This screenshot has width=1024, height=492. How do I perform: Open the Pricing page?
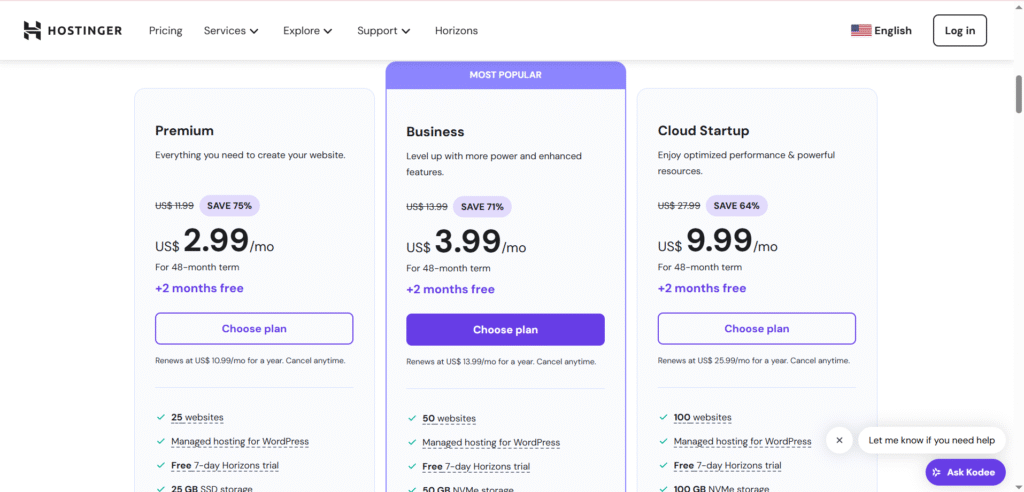coord(165,31)
